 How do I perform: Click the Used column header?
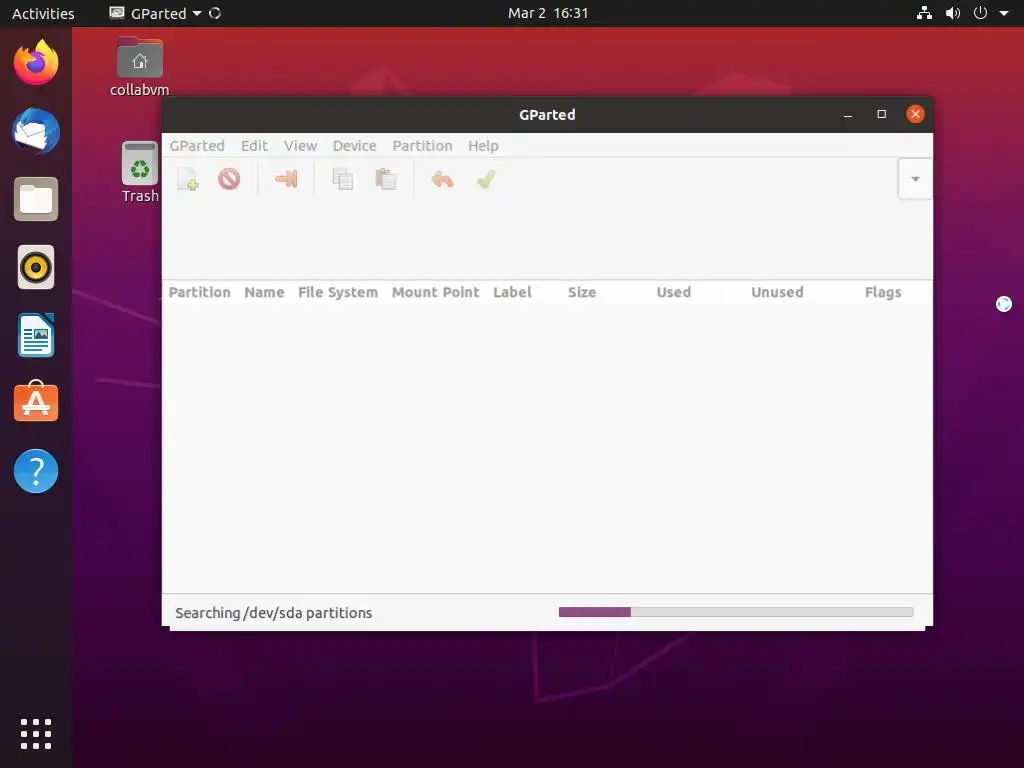[674, 292]
